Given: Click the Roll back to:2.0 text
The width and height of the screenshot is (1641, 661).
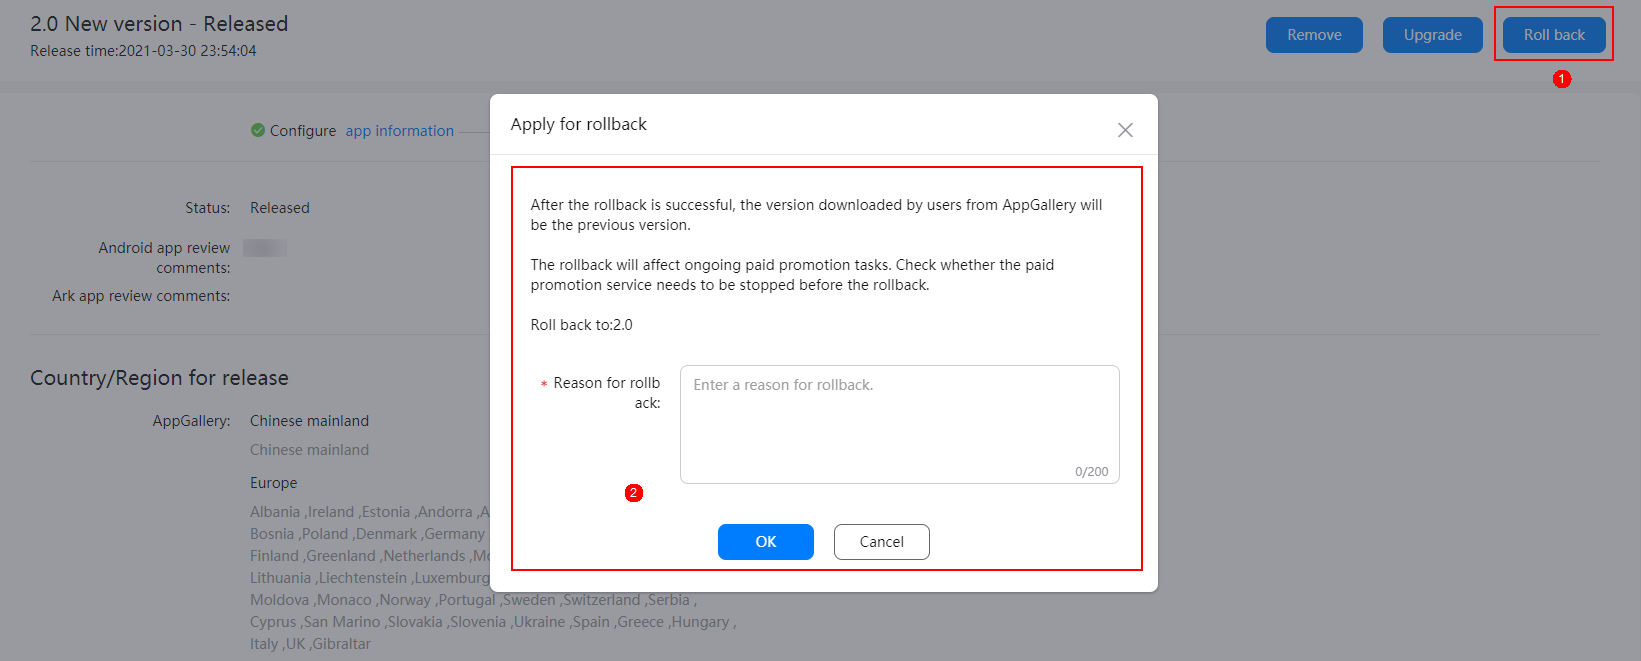Looking at the screenshot, I should pos(581,325).
